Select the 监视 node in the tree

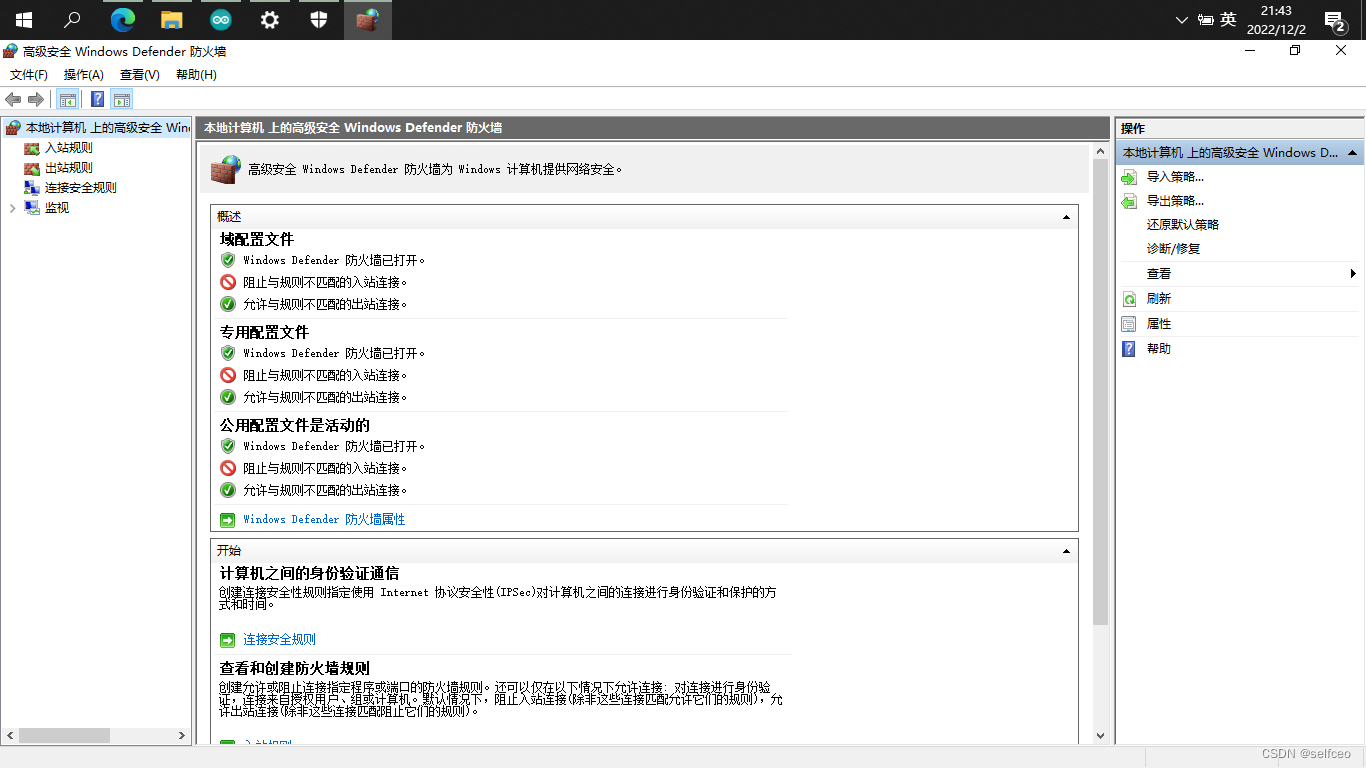click(x=57, y=208)
